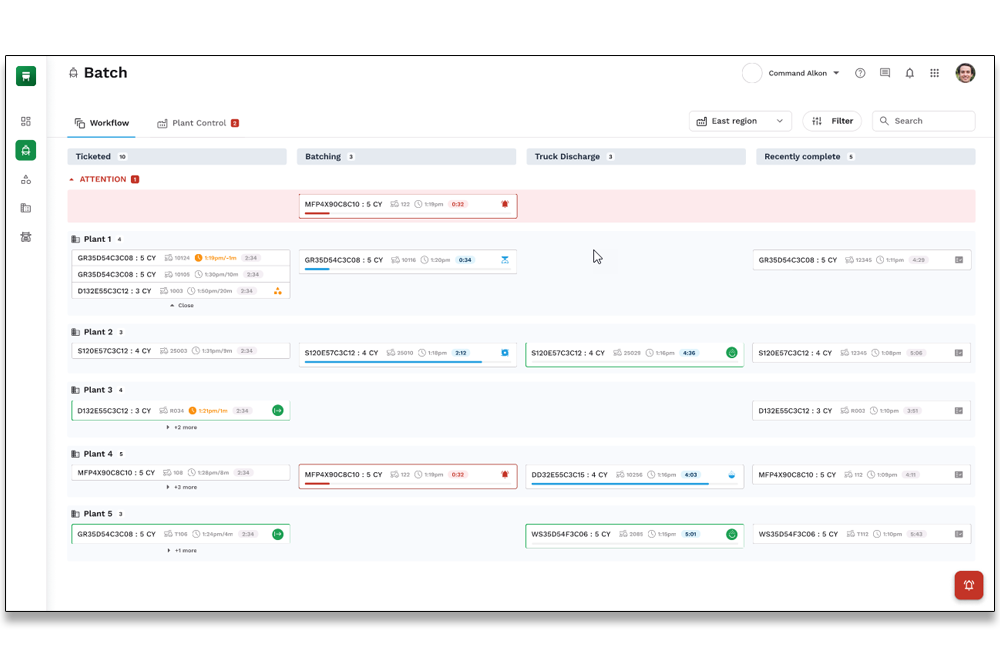1000x667 pixels.
Task: Select the materials shapes icon in sidebar
Action: [x=26, y=179]
